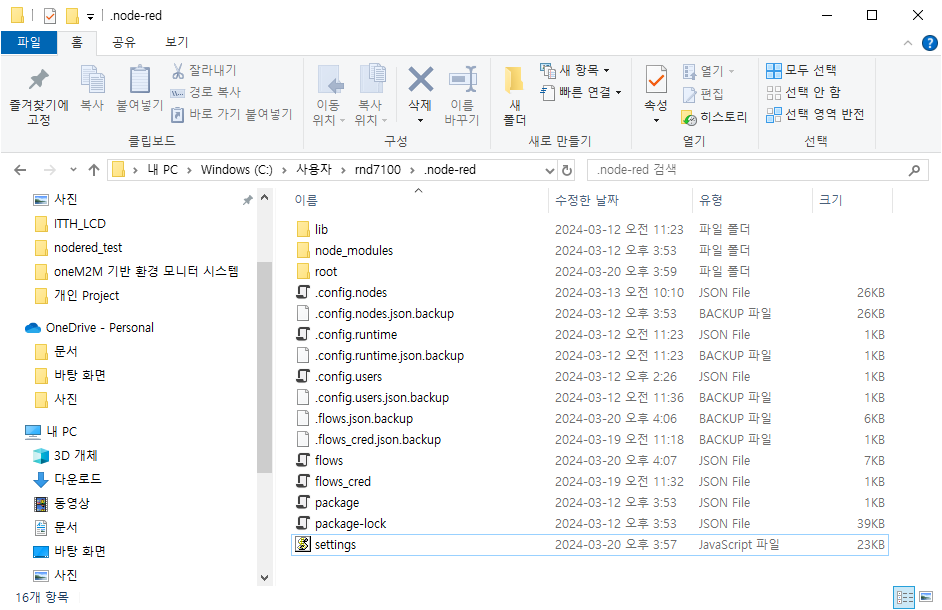Select the root folder
The width and height of the screenshot is (942, 610).
(x=326, y=272)
